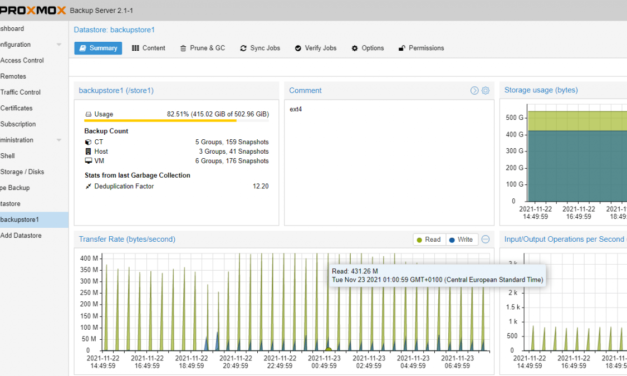Click the Transfer Rate zoom-out icon
Image resolution: width=627 pixels, height=376 pixels.
pos(485,239)
